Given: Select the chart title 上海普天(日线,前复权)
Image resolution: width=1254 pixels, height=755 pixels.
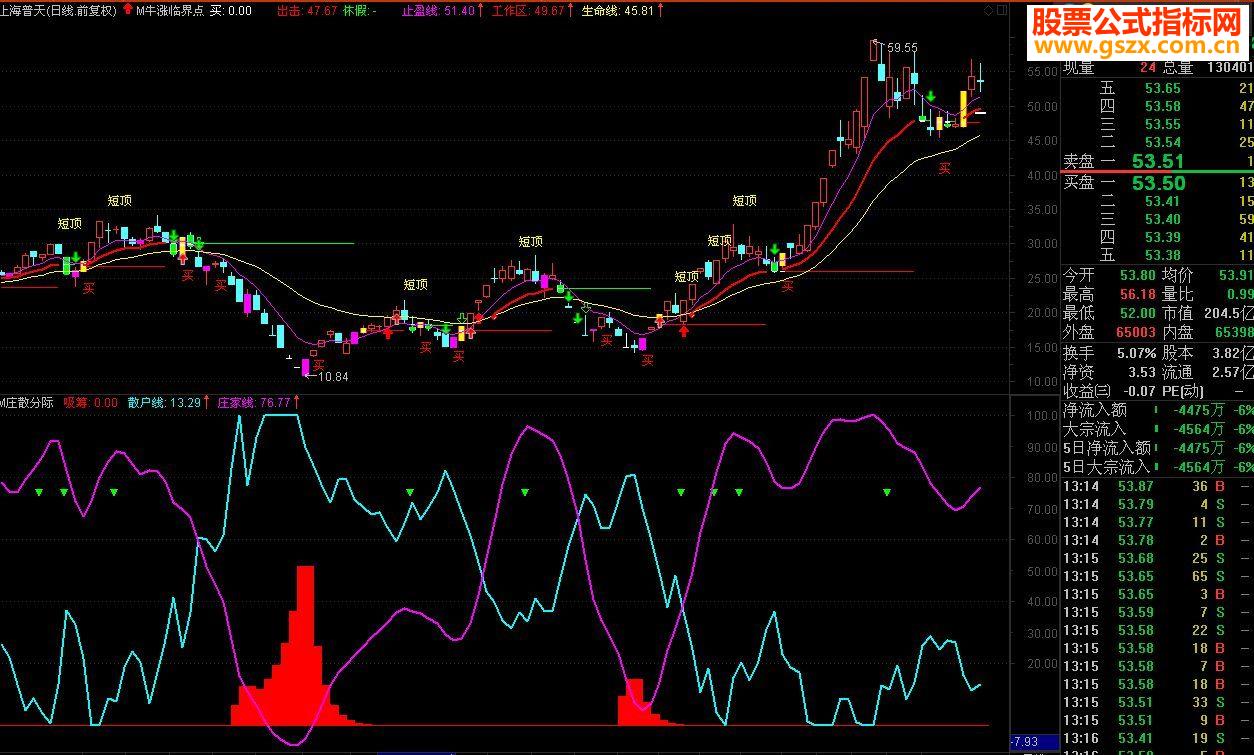Looking at the screenshot, I should [59, 10].
